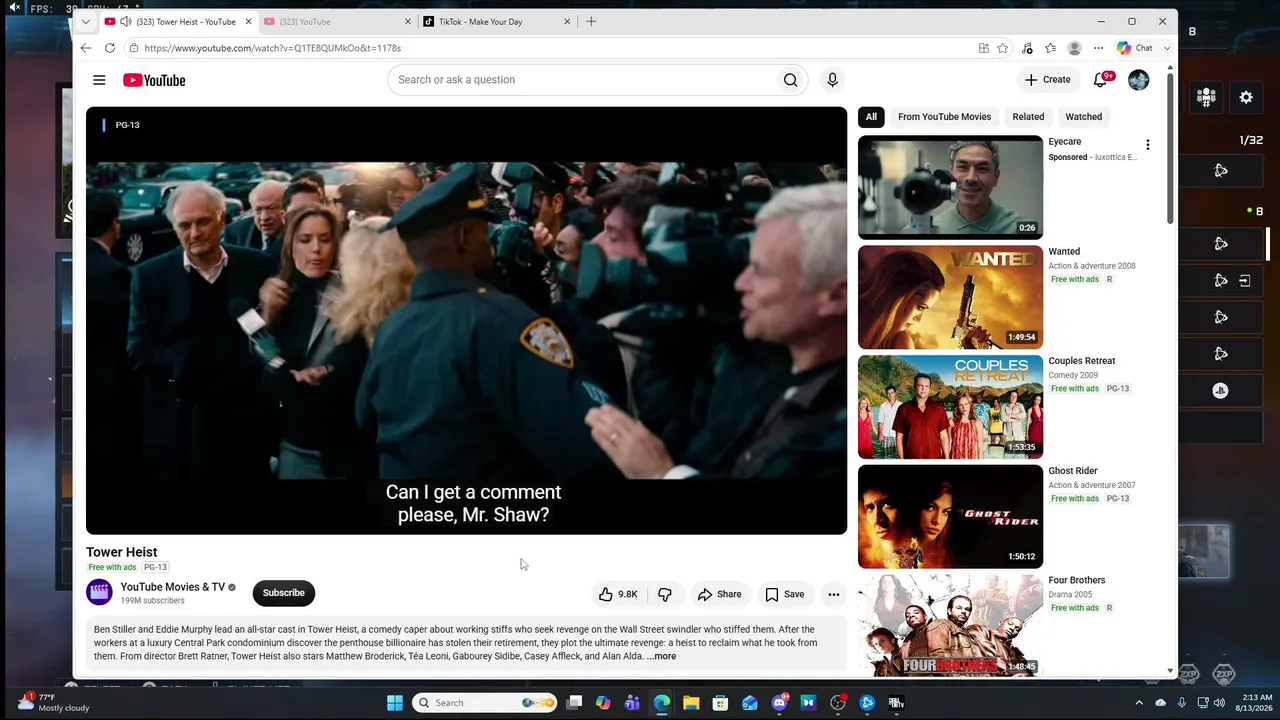Close the TikTok tab
Screen dimensions: 1280x720
(x=568, y=21)
